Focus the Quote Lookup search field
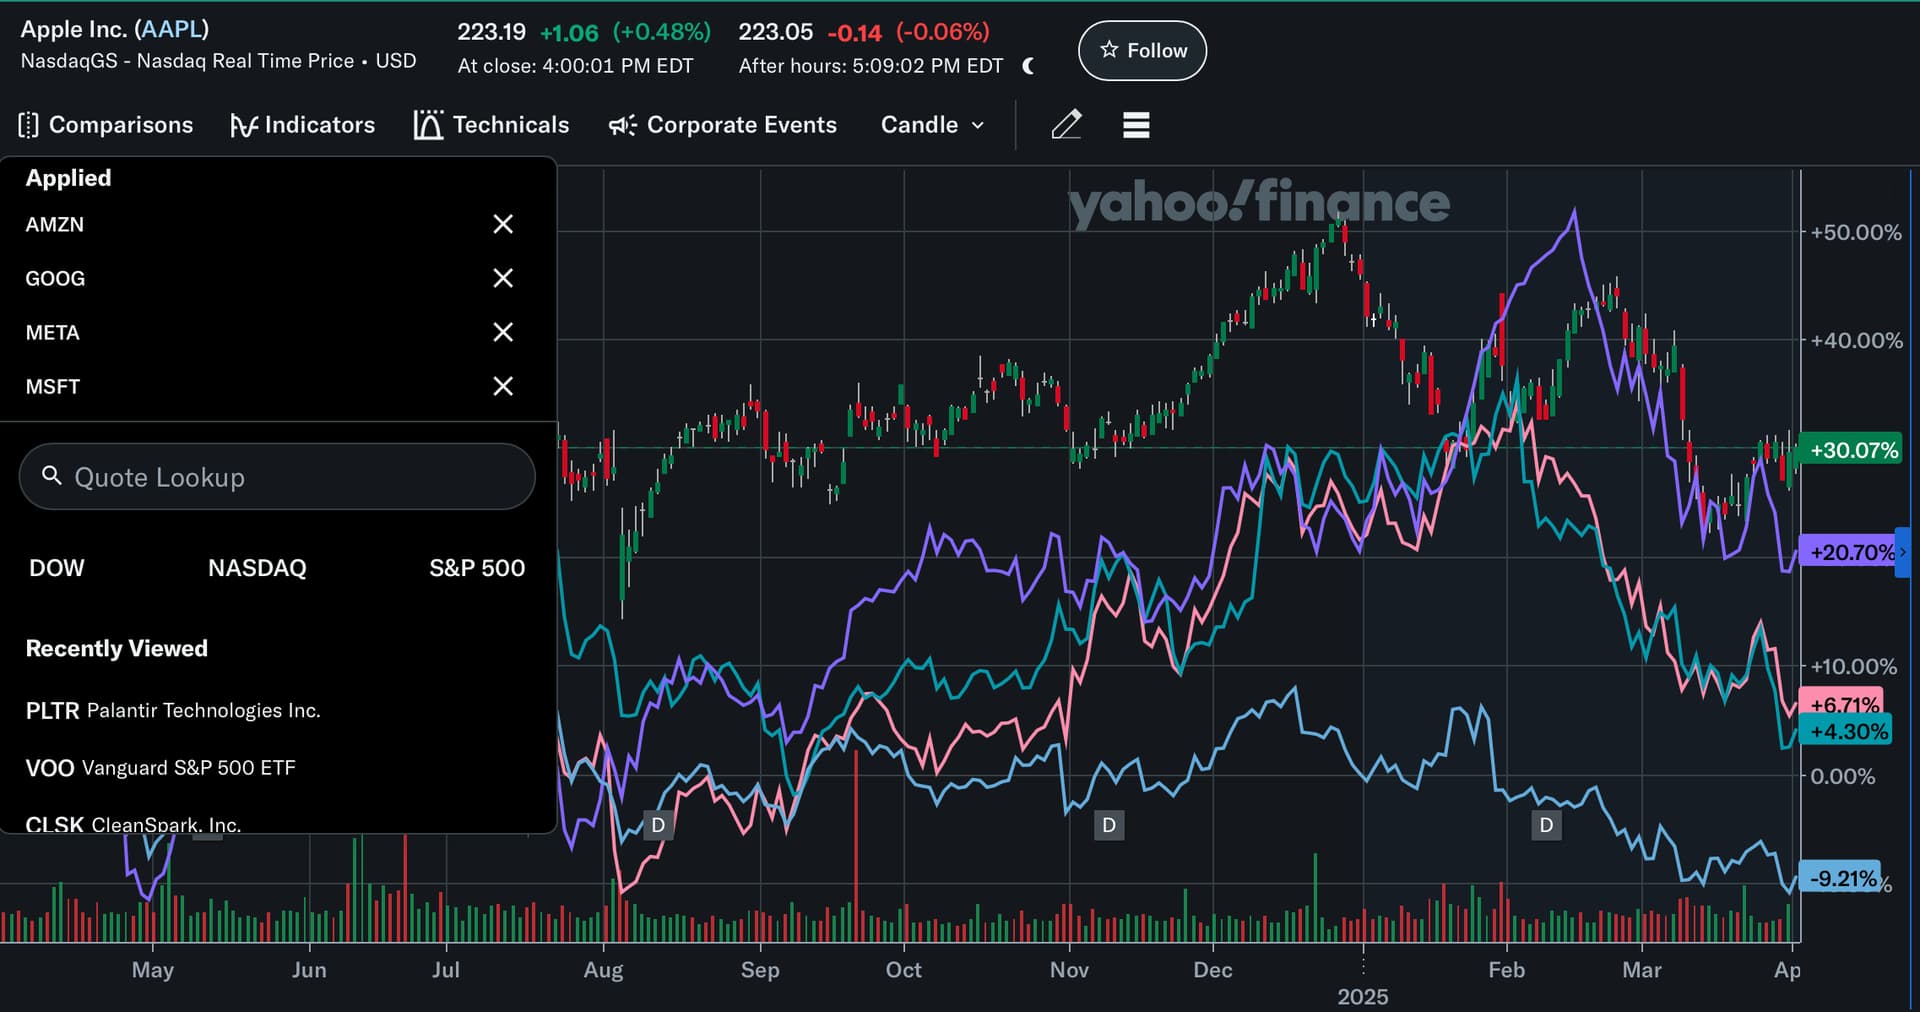The height and width of the screenshot is (1012, 1920). click(x=277, y=477)
